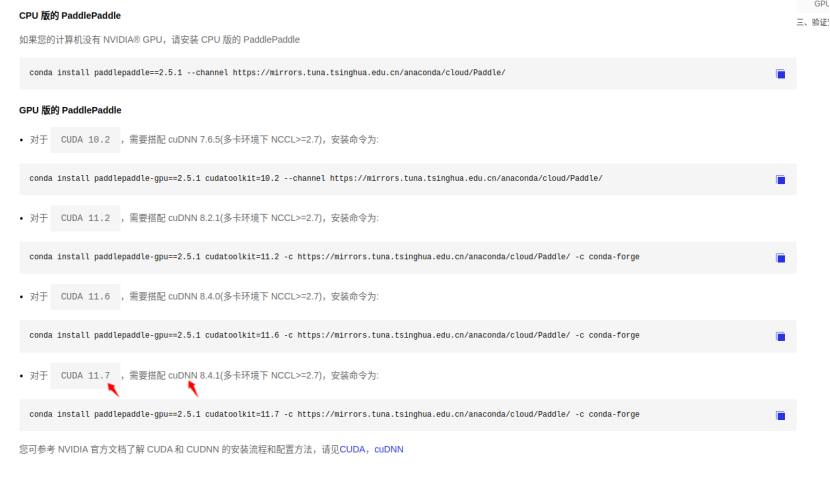Copy the CPU paddlepaddle conda install command
830x479 pixels.
[x=780, y=74]
